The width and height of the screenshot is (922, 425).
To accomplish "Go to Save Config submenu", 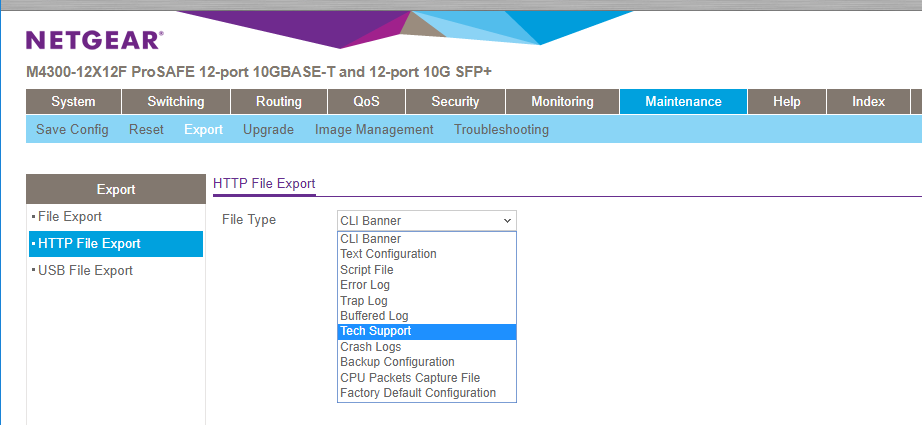I will click(72, 129).
